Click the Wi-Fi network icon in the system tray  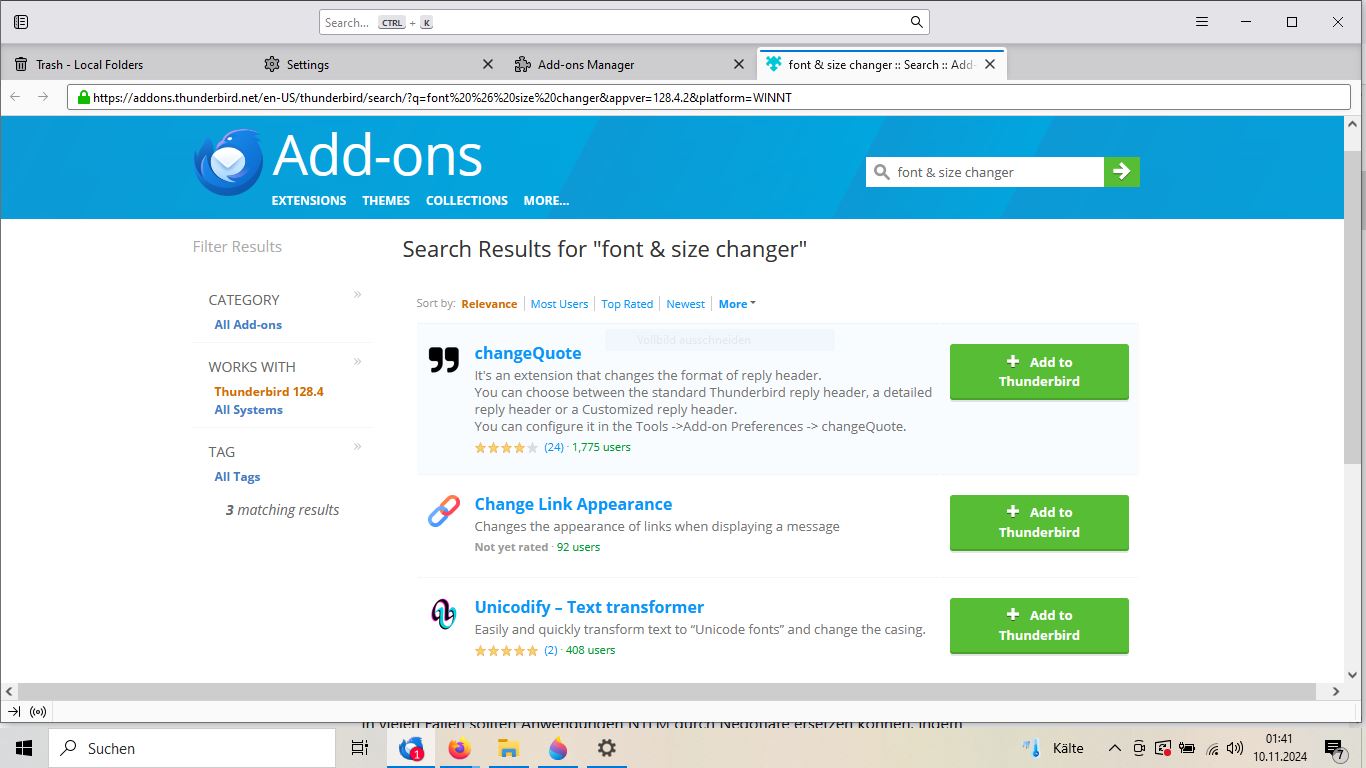point(1212,748)
